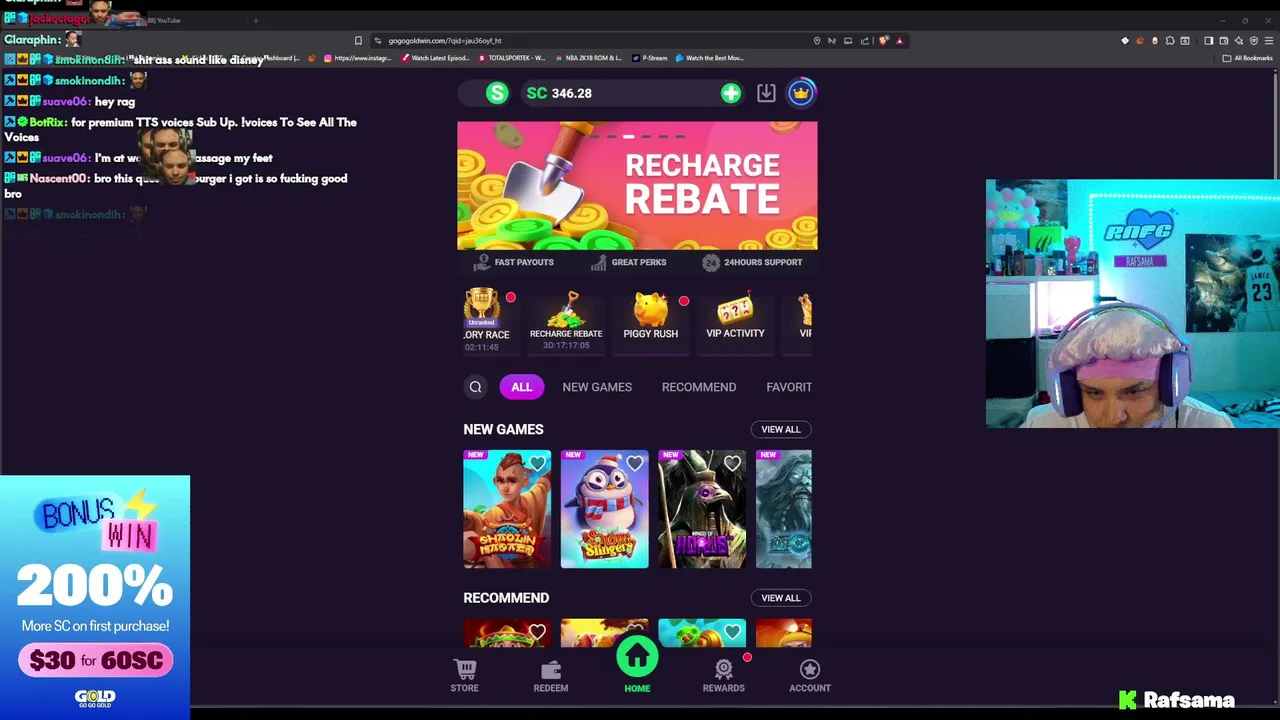Switch to the RECOMMEND tab
Viewport: 1280px width, 720px height.
pyautogui.click(x=699, y=387)
